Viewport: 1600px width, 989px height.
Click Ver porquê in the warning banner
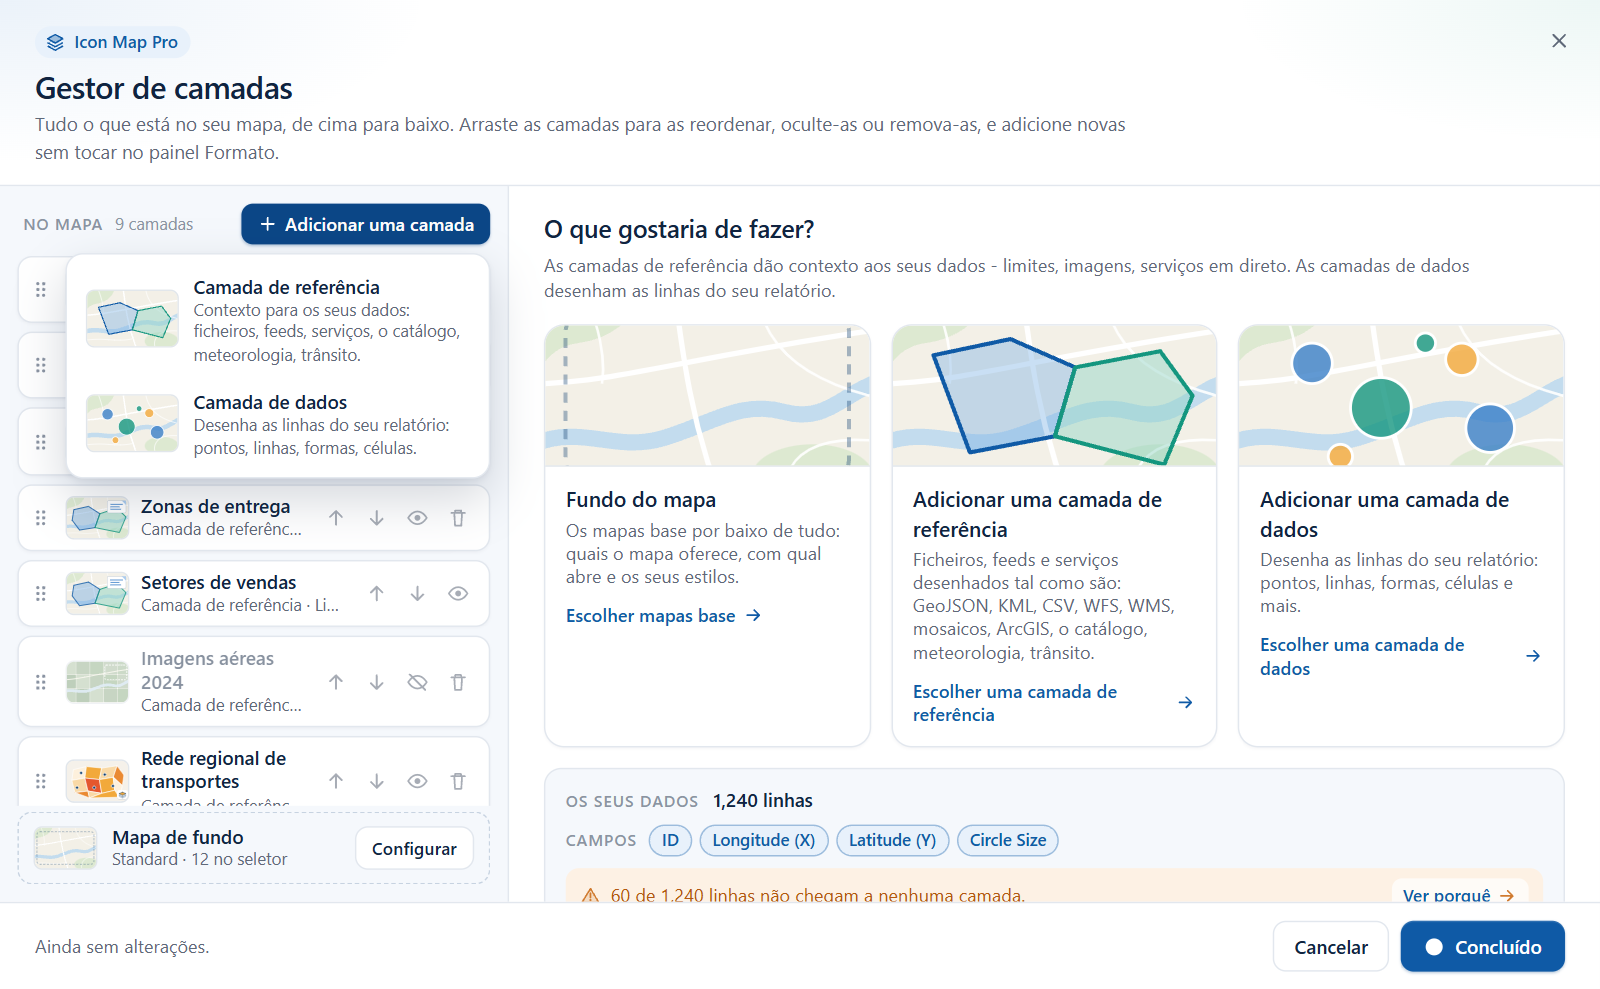[x=1459, y=892]
